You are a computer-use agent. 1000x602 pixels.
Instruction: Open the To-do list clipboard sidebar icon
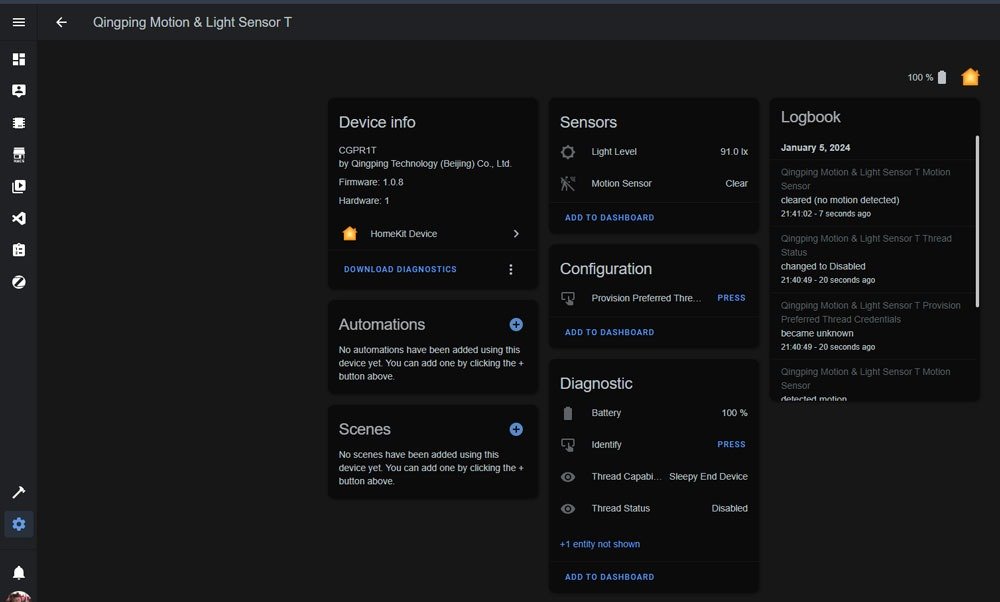[x=19, y=250]
